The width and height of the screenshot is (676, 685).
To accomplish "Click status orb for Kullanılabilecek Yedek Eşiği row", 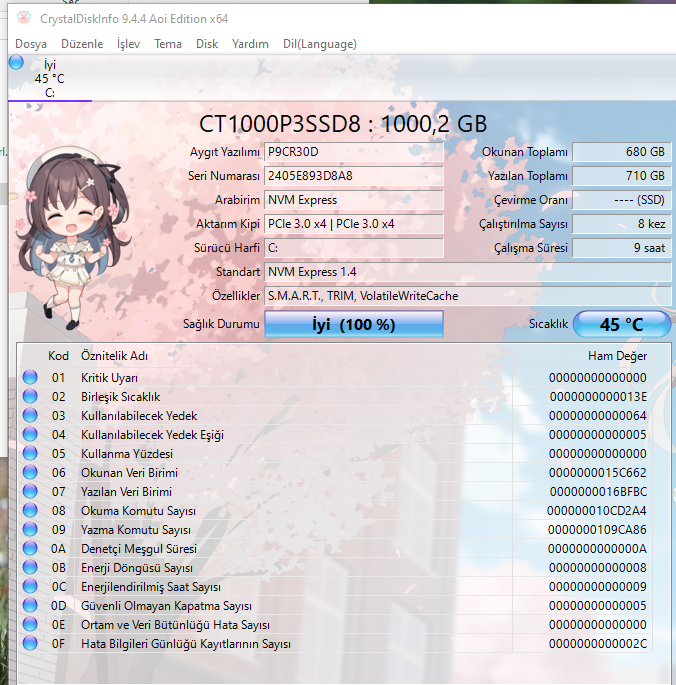I will 30,434.
